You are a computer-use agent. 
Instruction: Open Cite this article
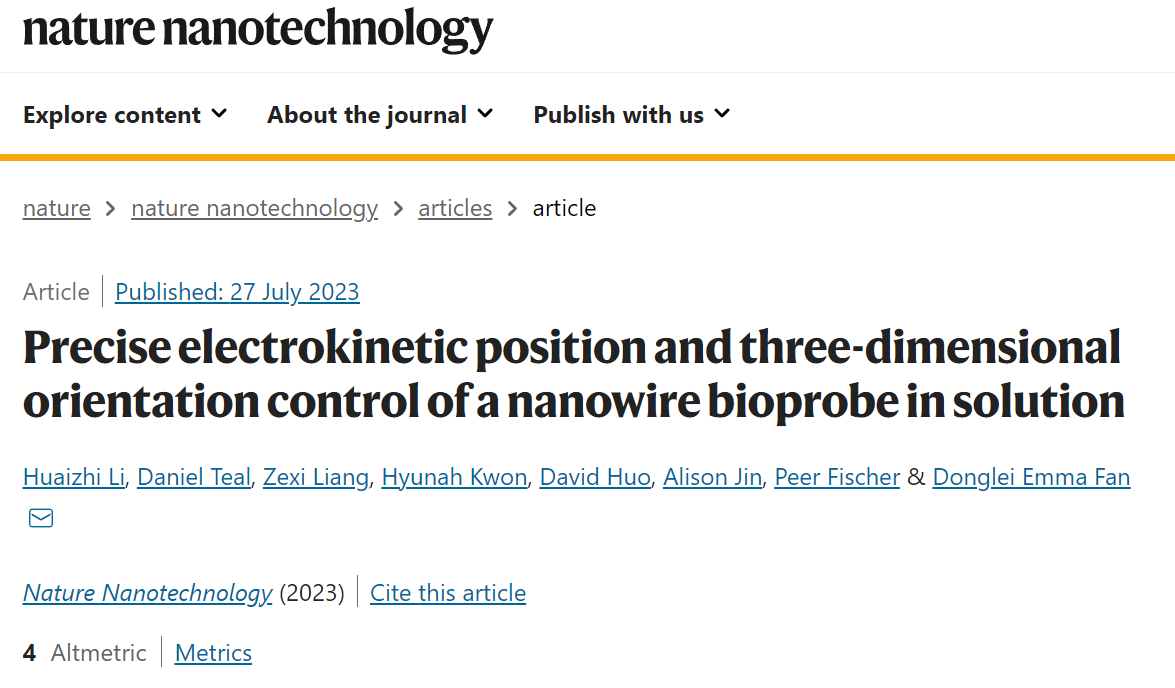point(448,593)
